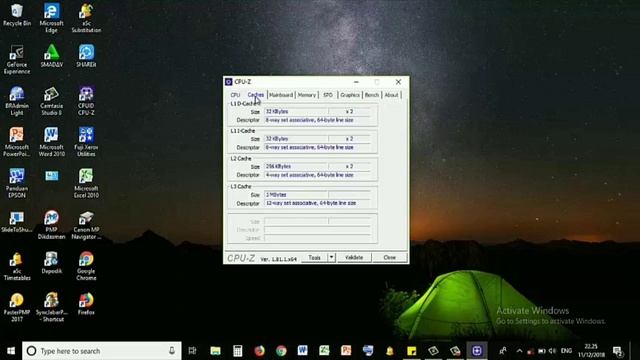
Task: Click the L3 Cache descriptor text
Action: 311,203
